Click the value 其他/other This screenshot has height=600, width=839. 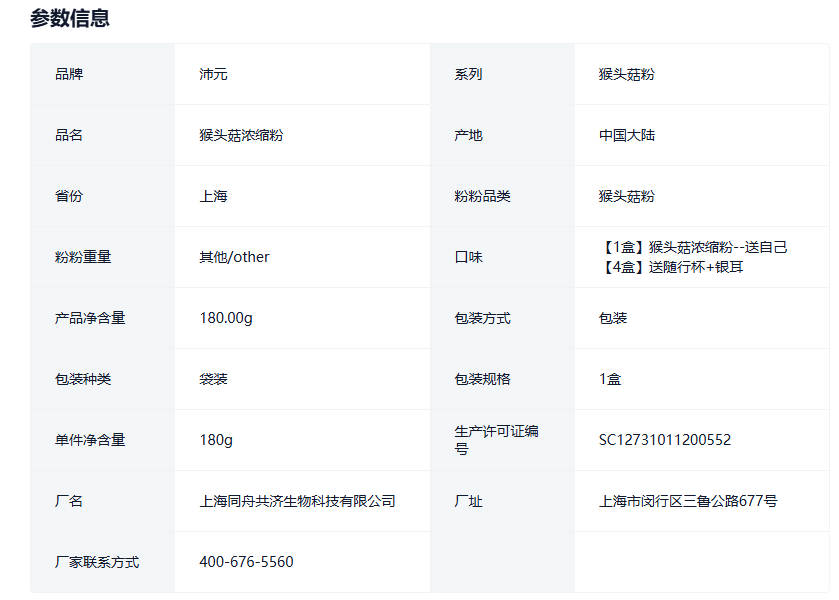click(234, 257)
